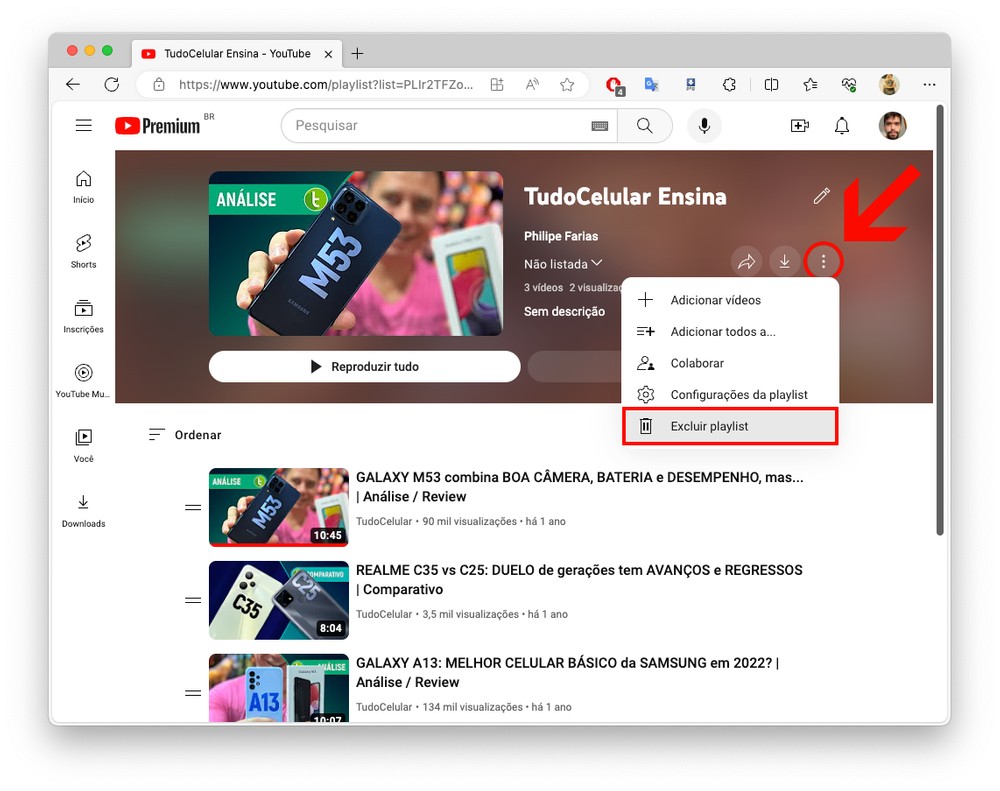Viewport: 1000px width, 791px height.
Task: Open the browser's three-dot settings menu
Action: point(929,85)
